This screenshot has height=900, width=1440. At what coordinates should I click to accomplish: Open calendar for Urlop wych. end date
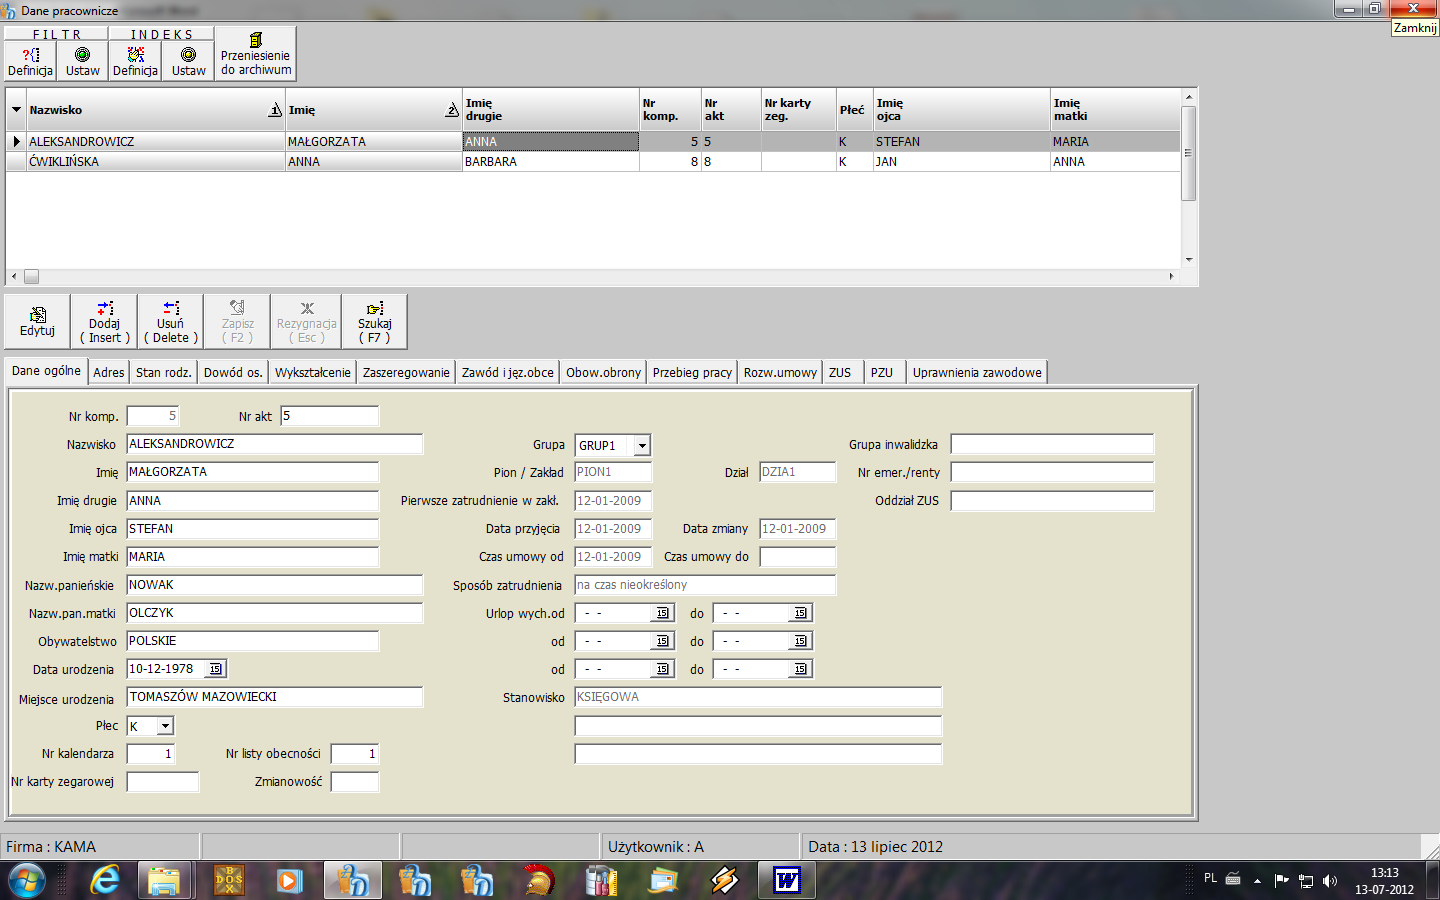point(800,613)
